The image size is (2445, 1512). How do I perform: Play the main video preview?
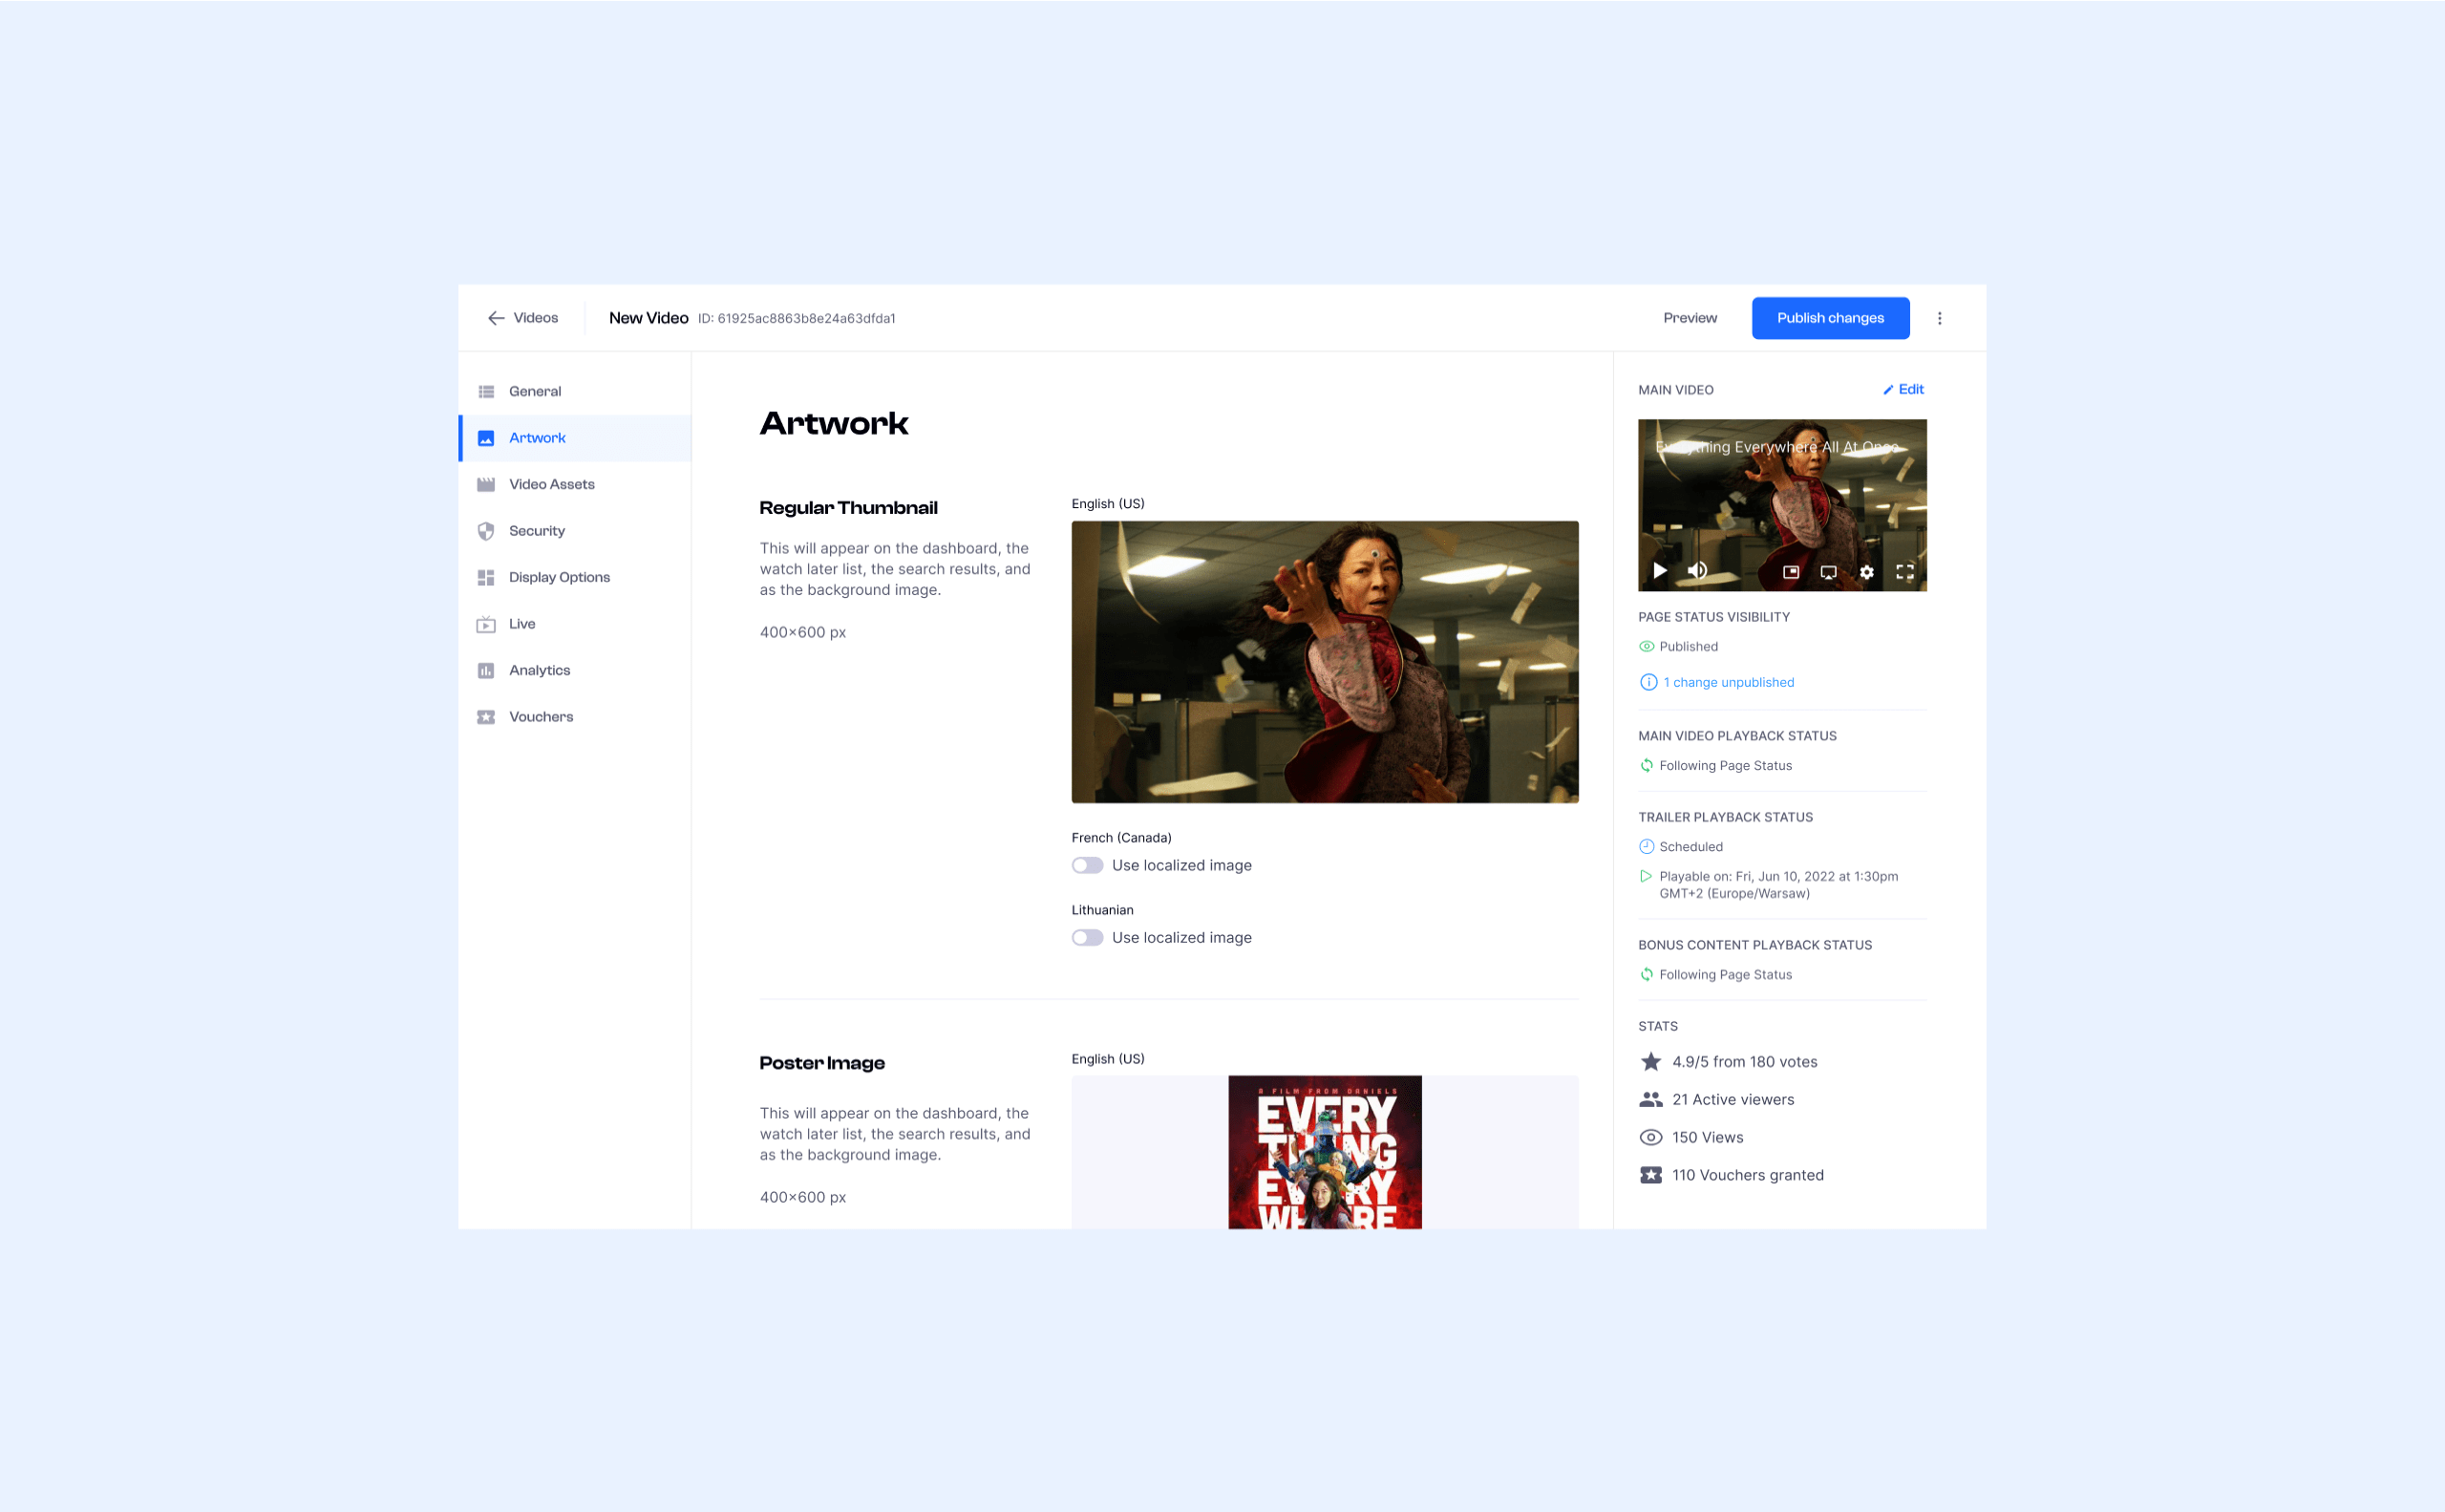tap(1660, 571)
